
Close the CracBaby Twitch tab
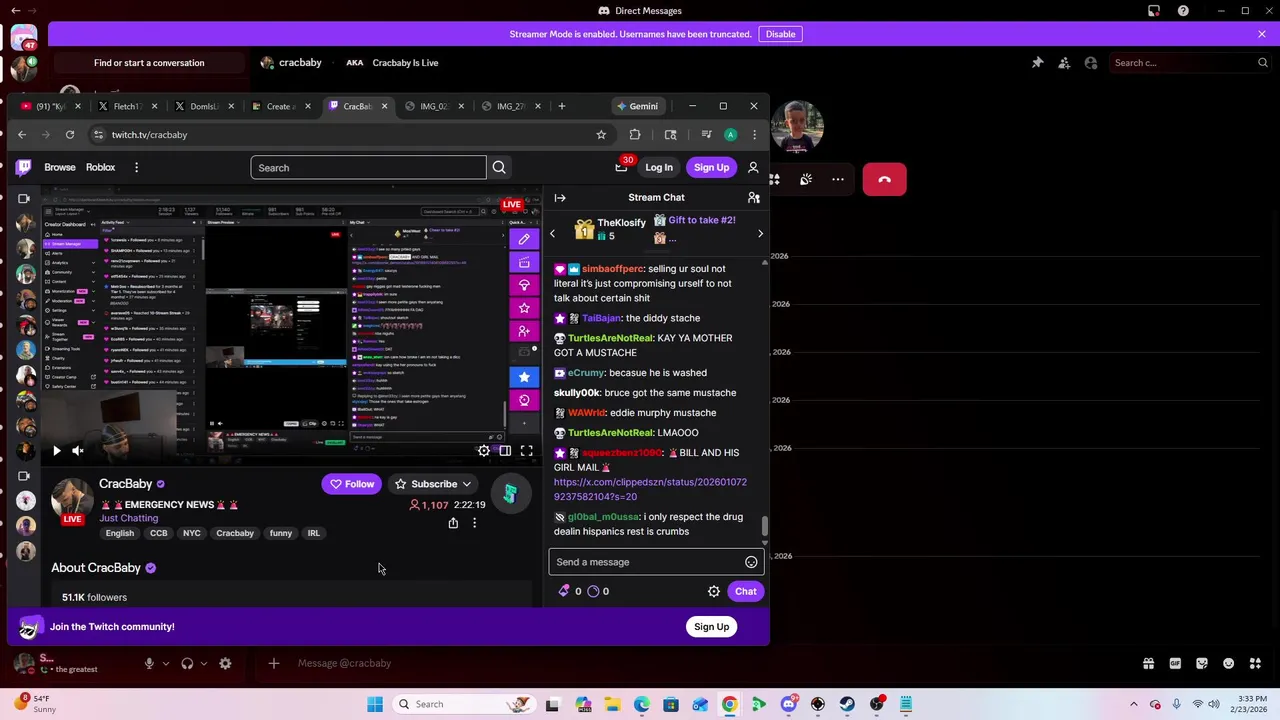(x=384, y=106)
